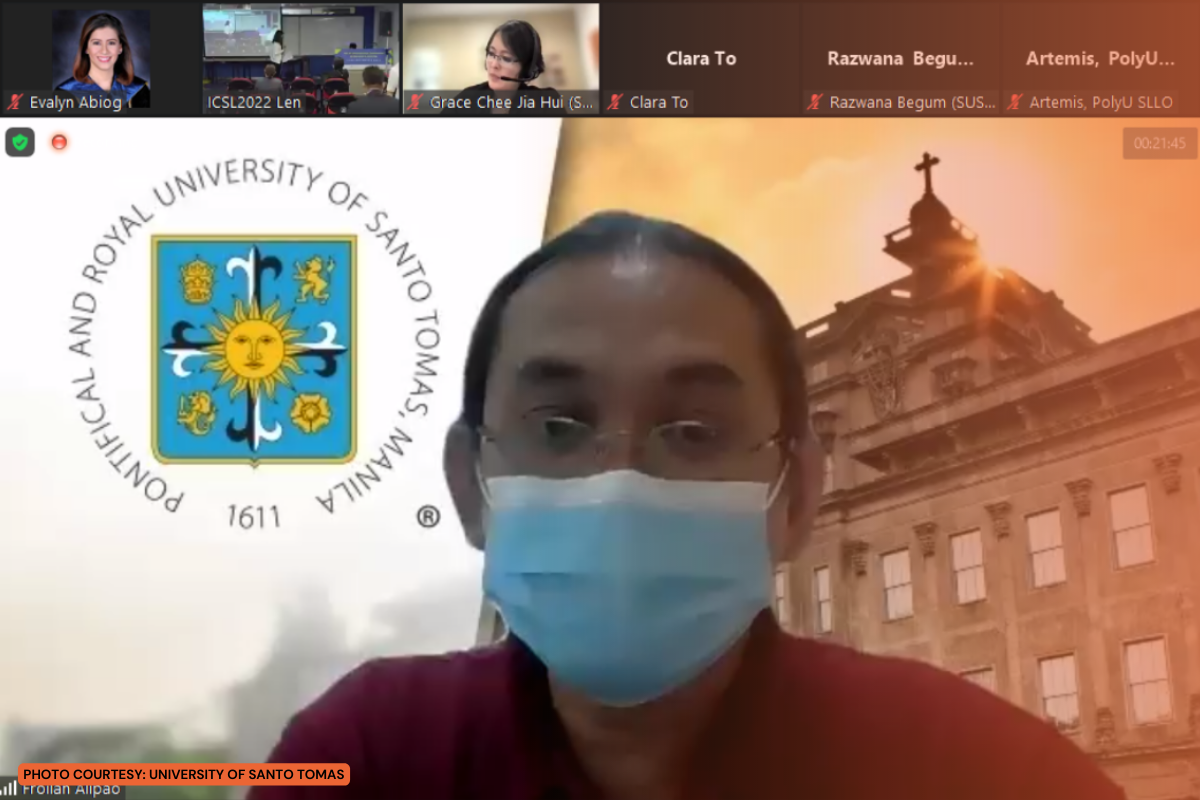Click the ICSL2022 Len name label
1200x800 pixels.
[x=254, y=102]
